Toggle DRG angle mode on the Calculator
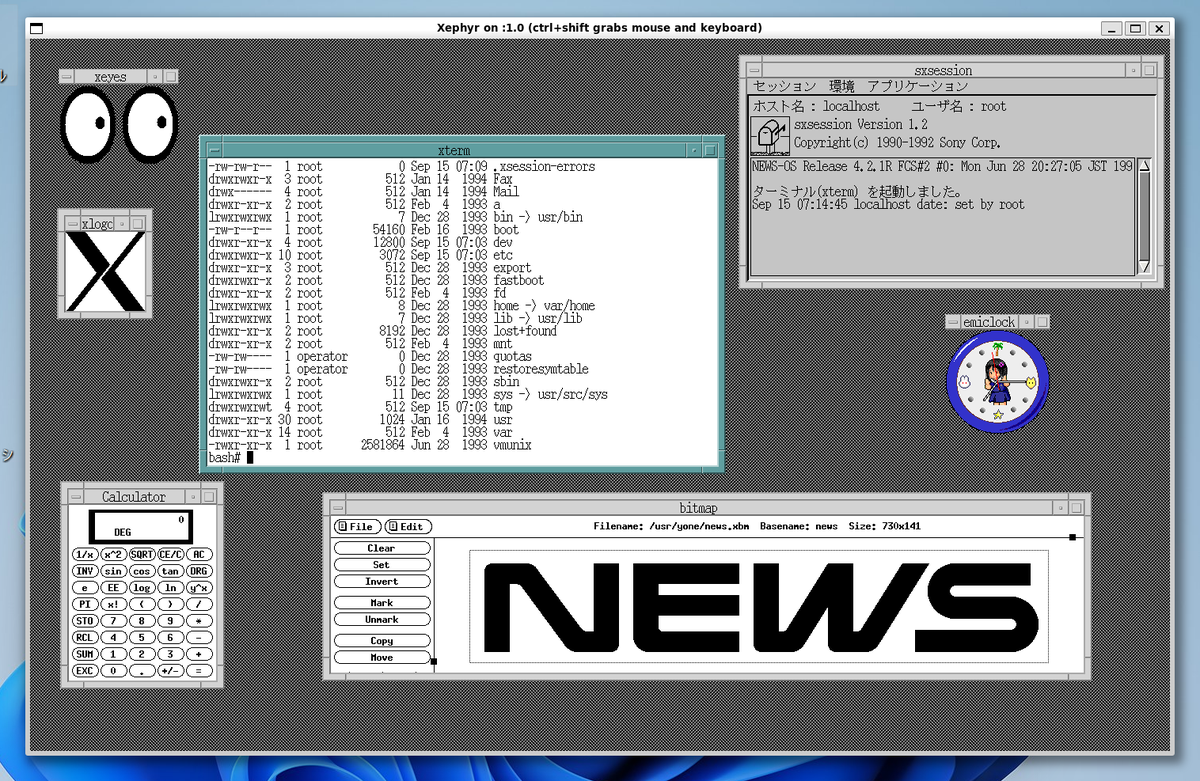This screenshot has height=781, width=1200. pos(200,571)
